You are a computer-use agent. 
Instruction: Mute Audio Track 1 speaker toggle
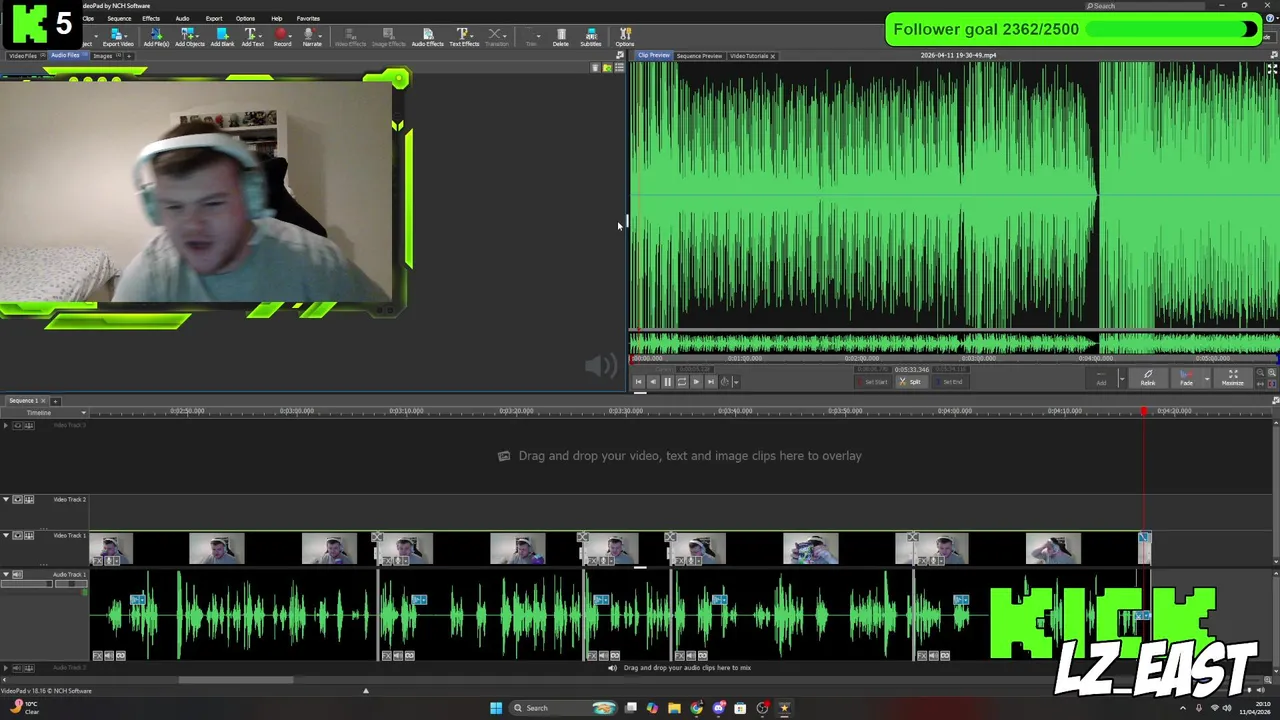point(17,575)
